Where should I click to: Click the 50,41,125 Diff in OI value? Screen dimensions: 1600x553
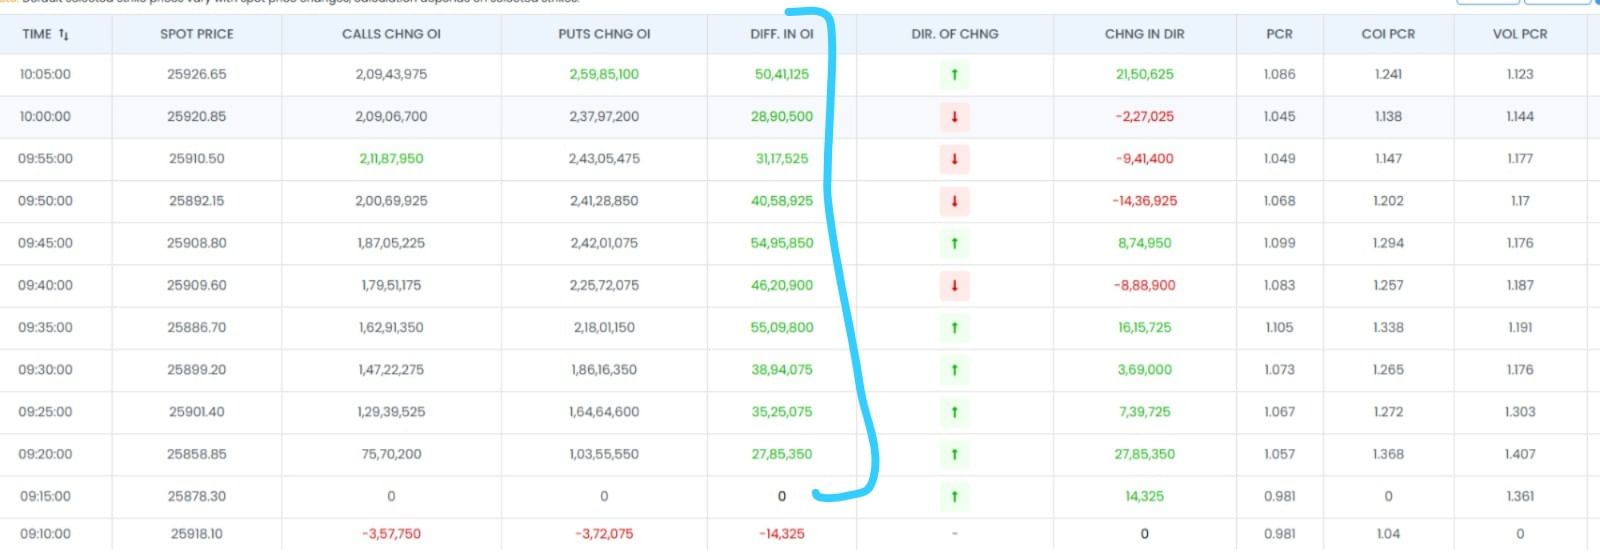pyautogui.click(x=781, y=74)
